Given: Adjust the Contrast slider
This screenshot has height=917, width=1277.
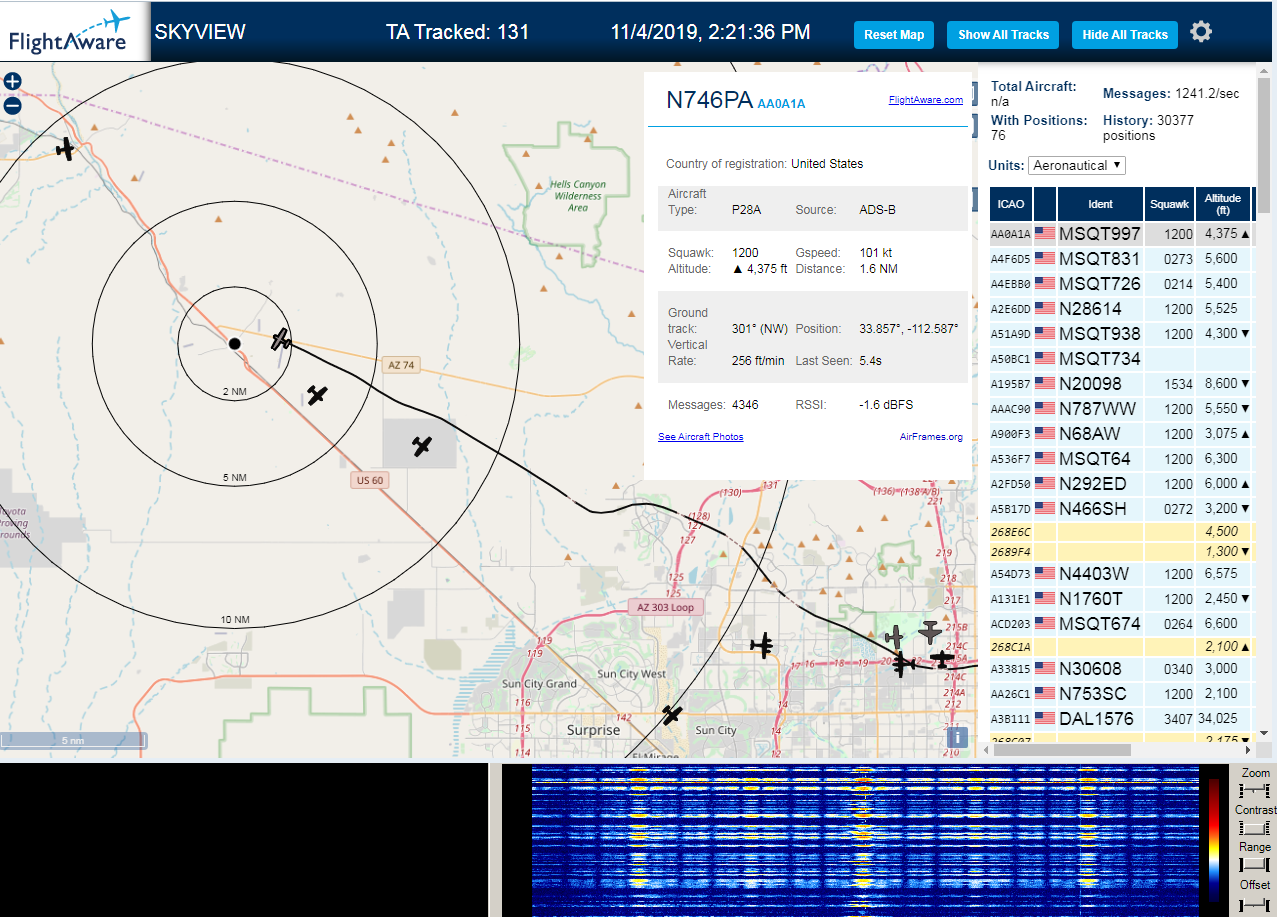Looking at the screenshot, I should coord(1254,827).
